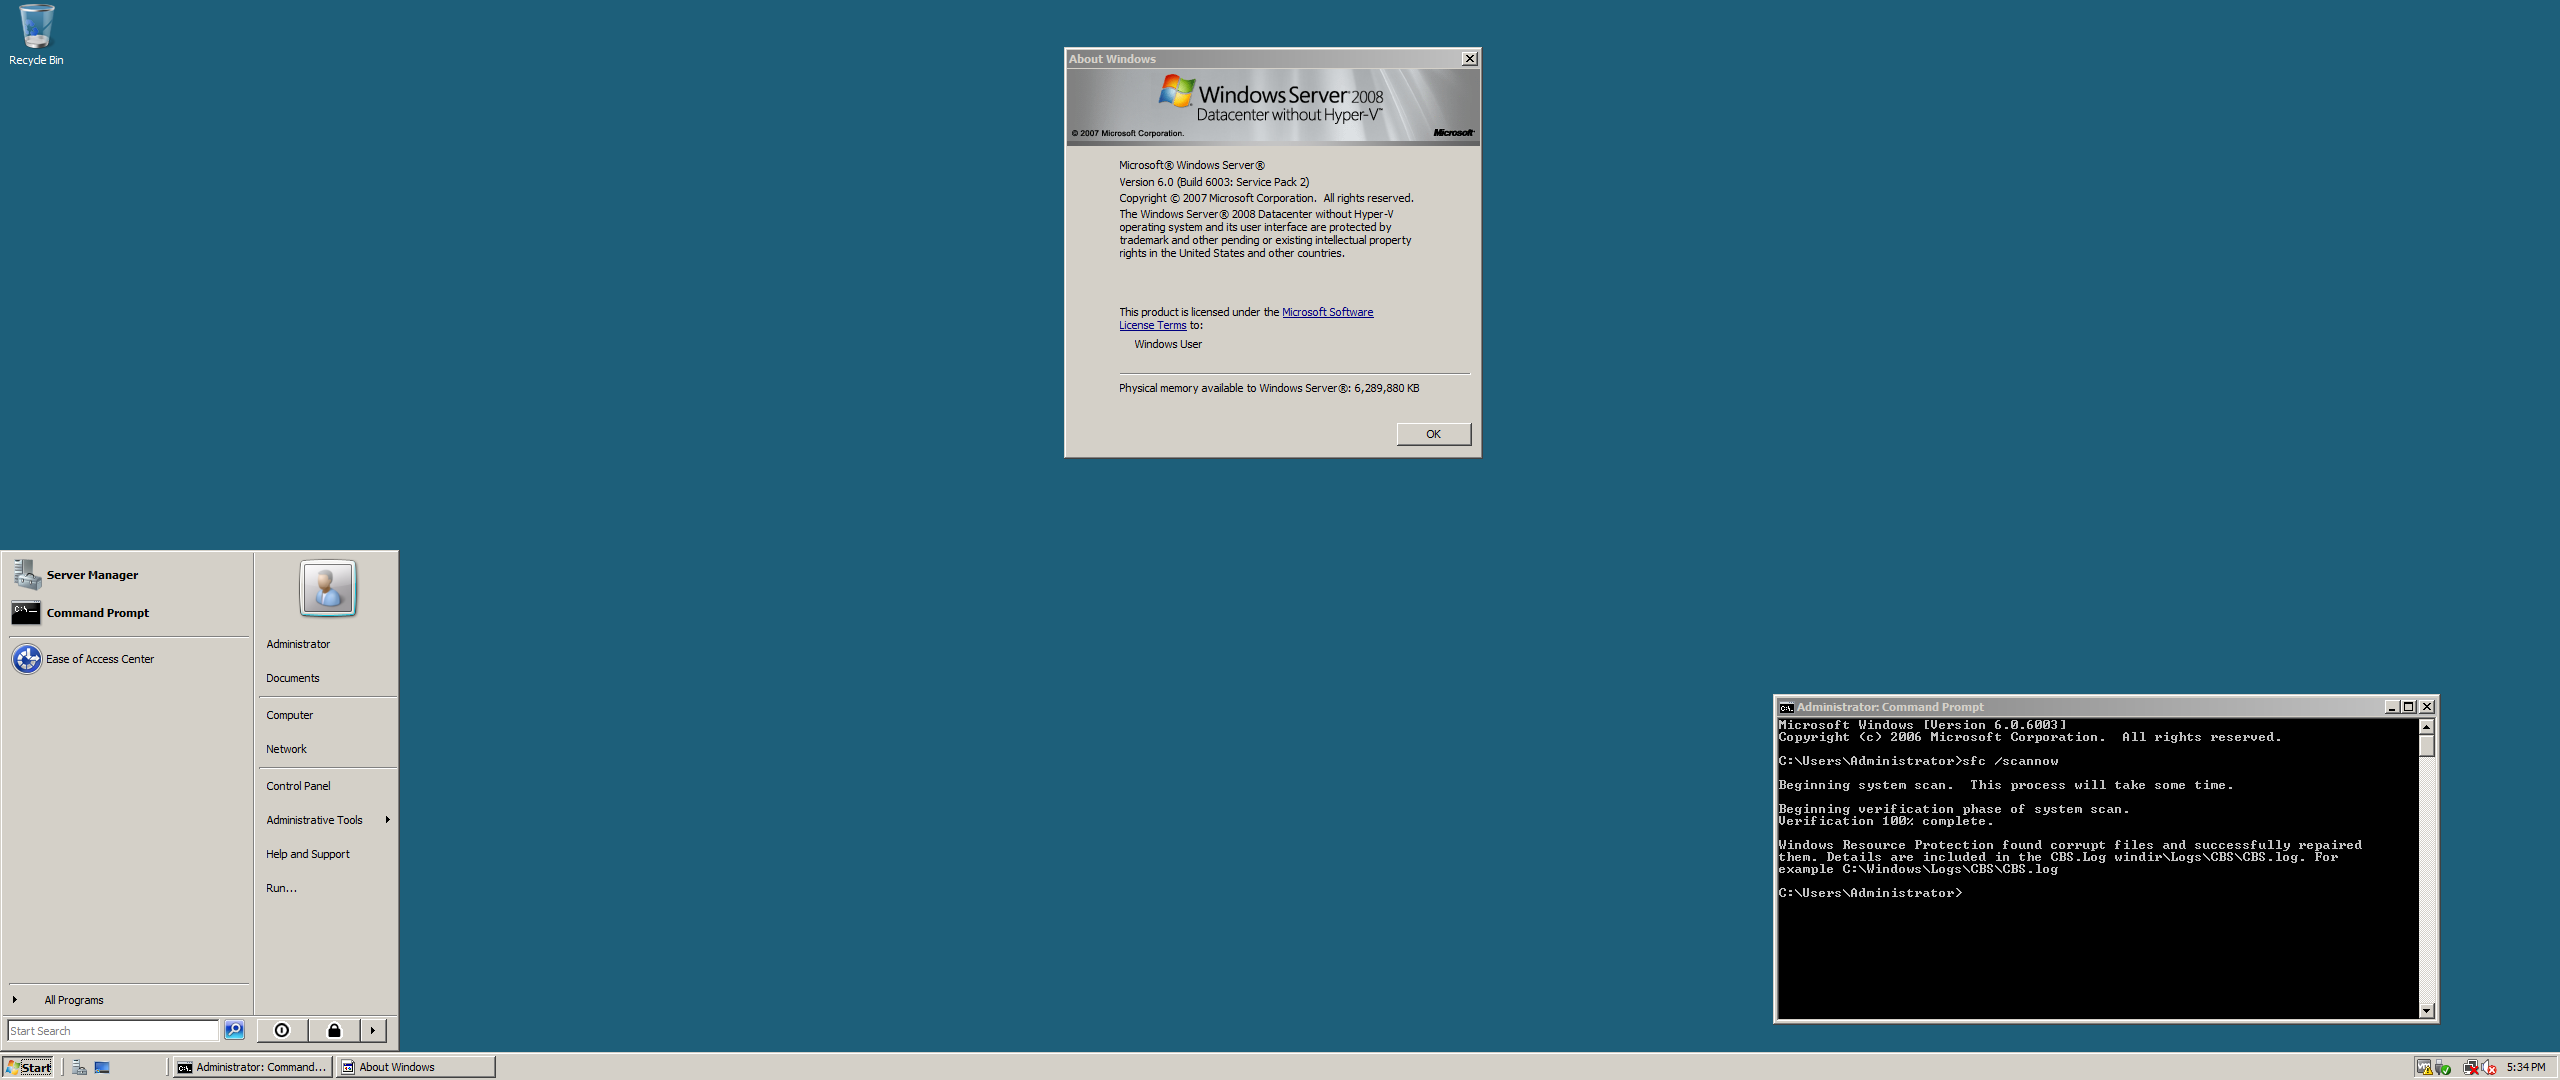
Task: Click the VMware Tools tray icon
Action: 2424,1067
